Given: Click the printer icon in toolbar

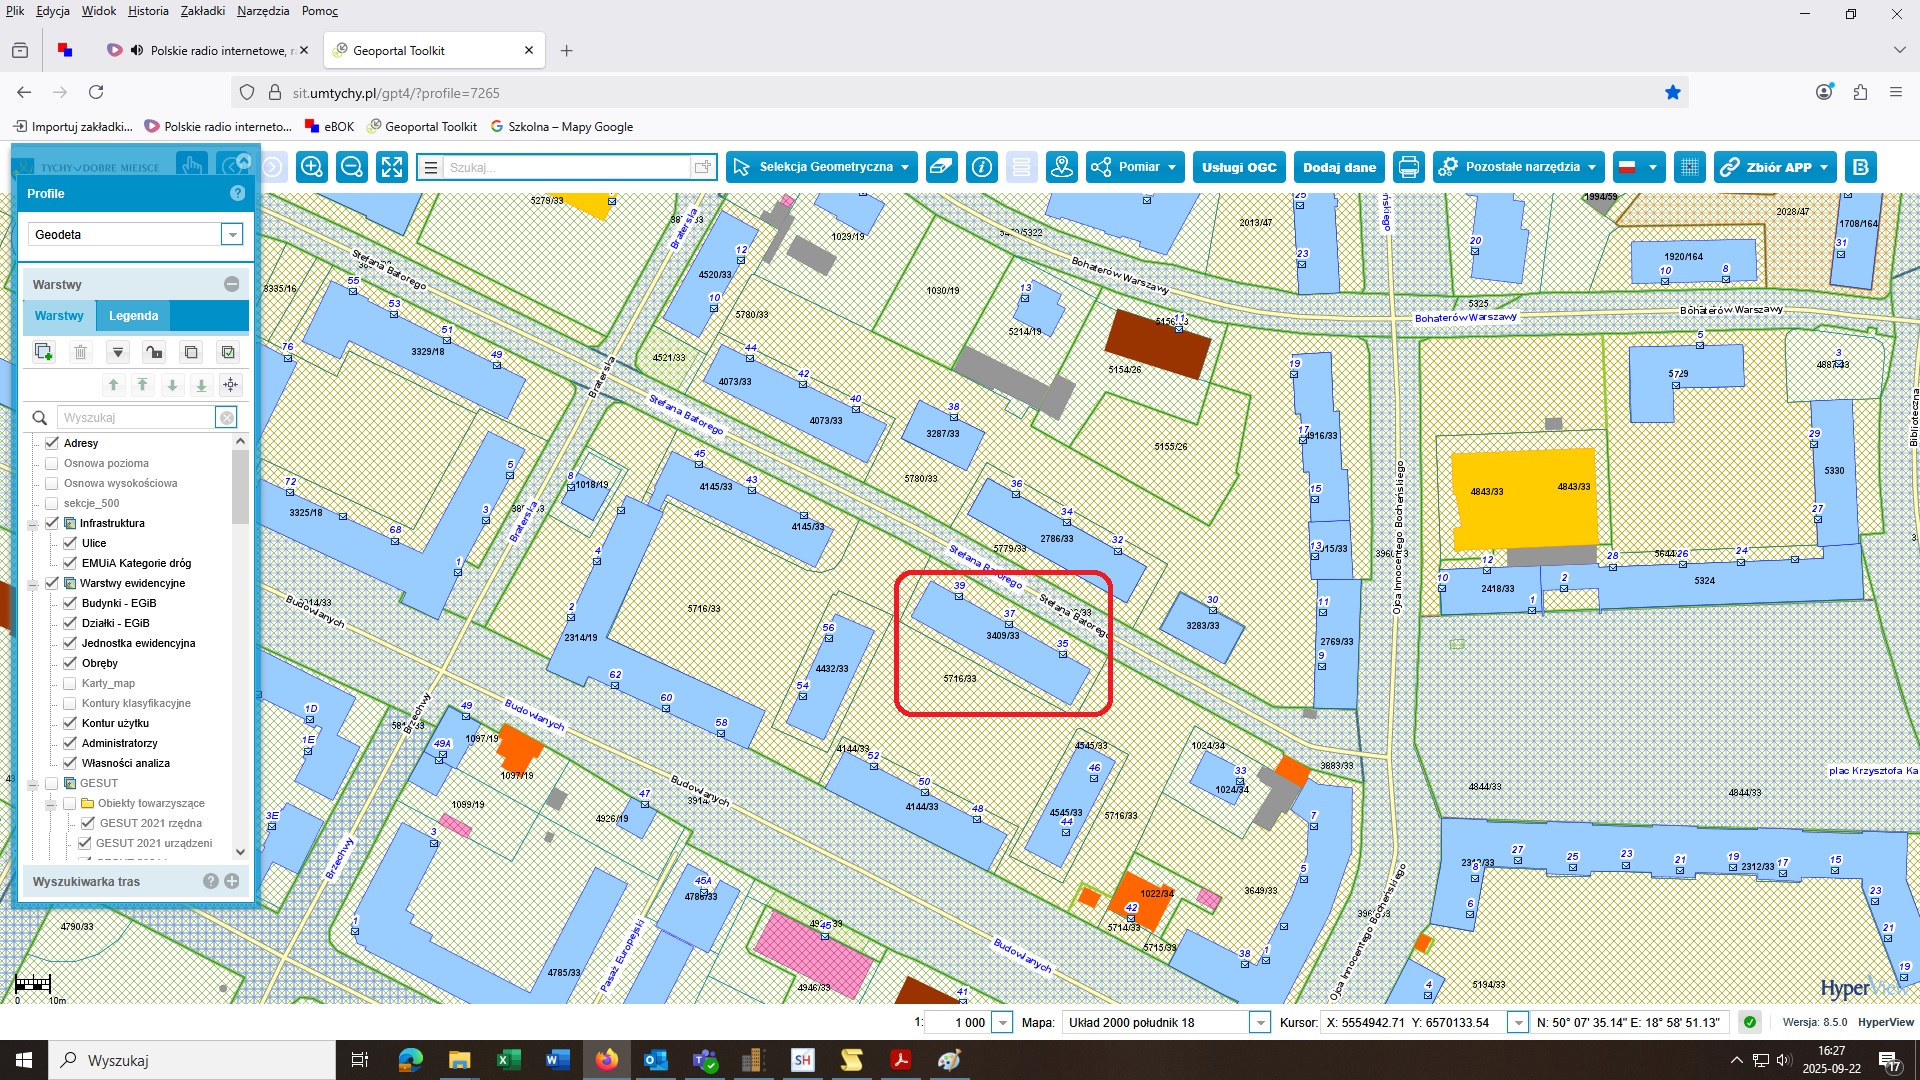Looking at the screenshot, I should click(1409, 167).
